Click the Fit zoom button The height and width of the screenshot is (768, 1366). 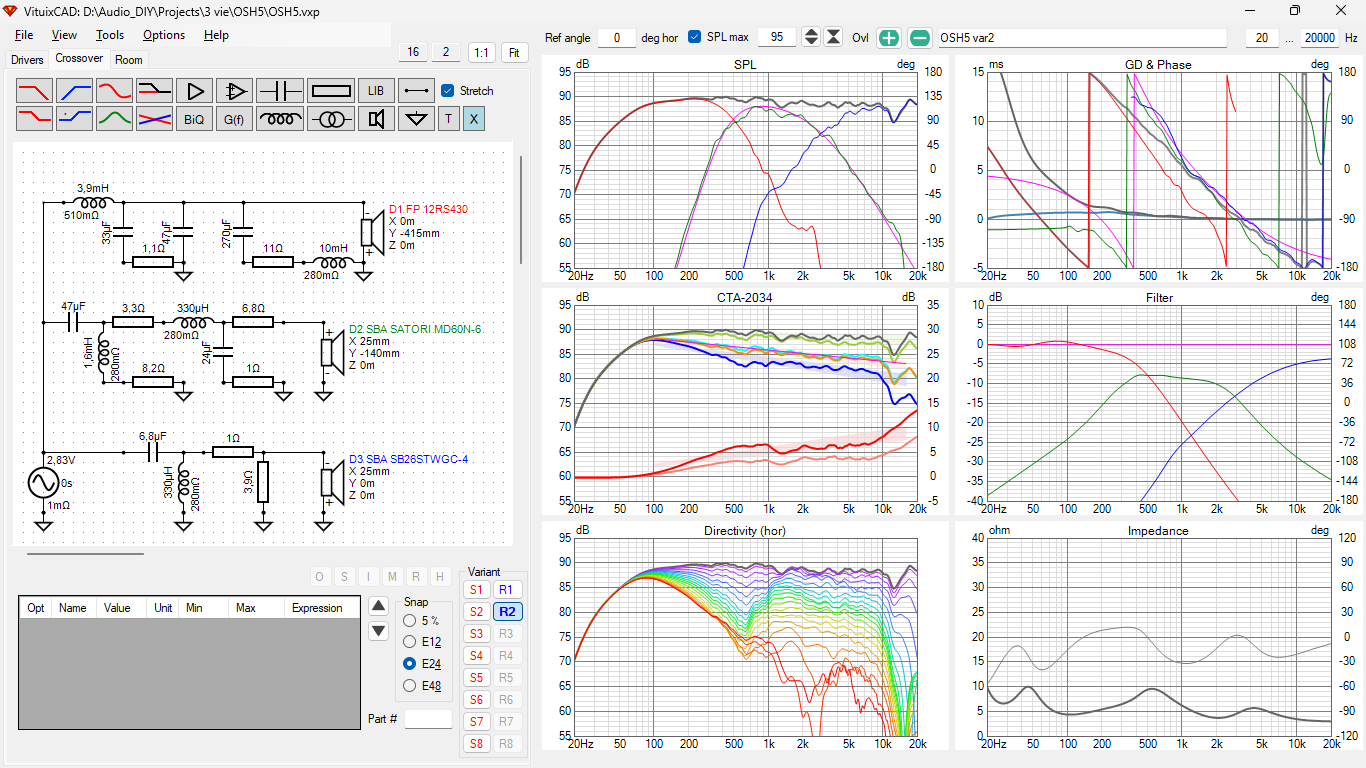[x=515, y=52]
